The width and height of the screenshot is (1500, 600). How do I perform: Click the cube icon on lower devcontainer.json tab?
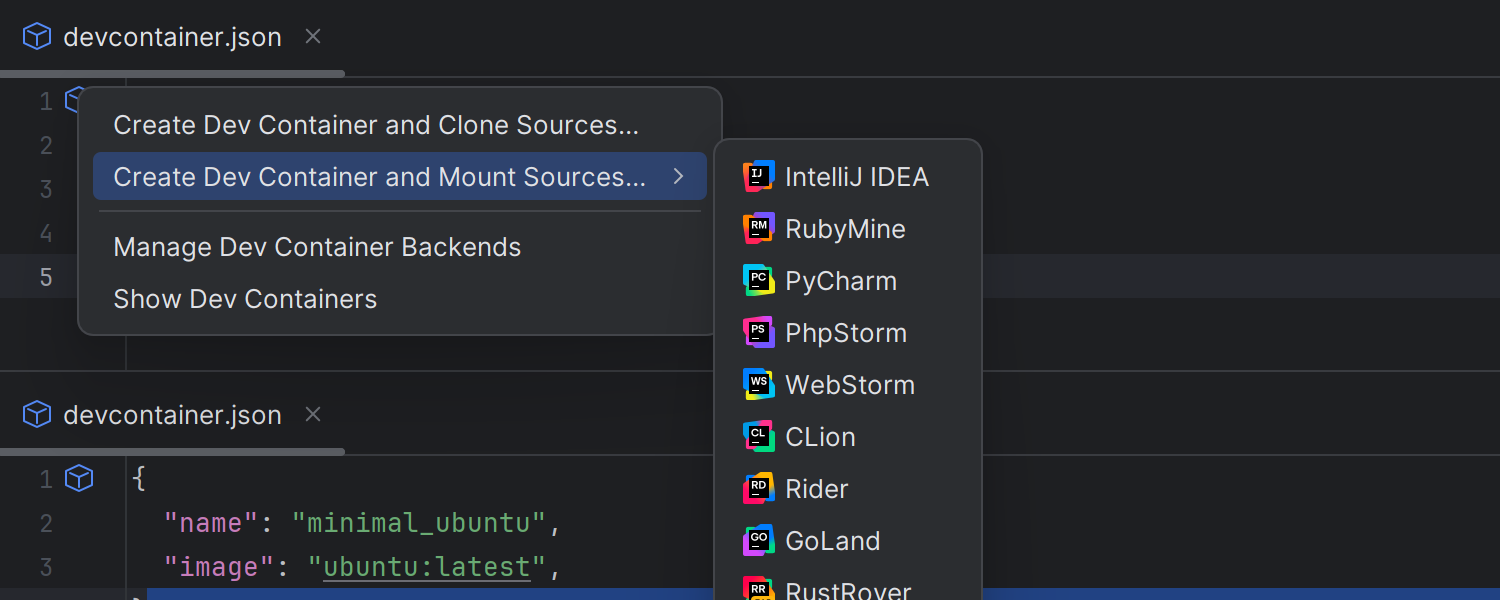37,414
